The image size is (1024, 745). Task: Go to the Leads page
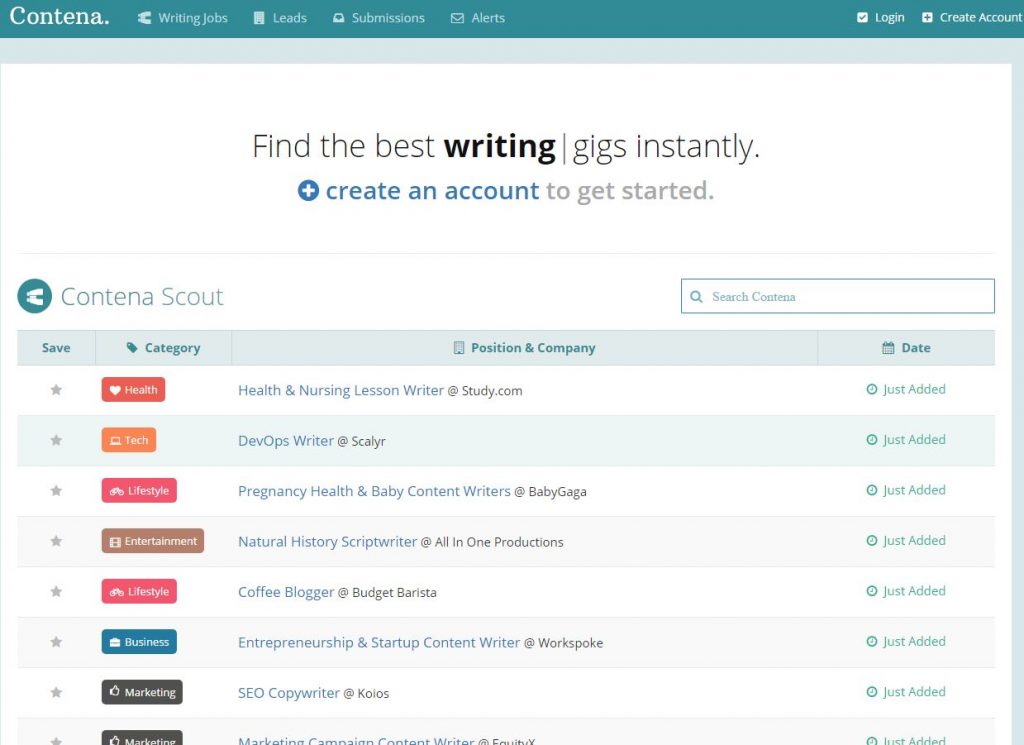(x=280, y=18)
